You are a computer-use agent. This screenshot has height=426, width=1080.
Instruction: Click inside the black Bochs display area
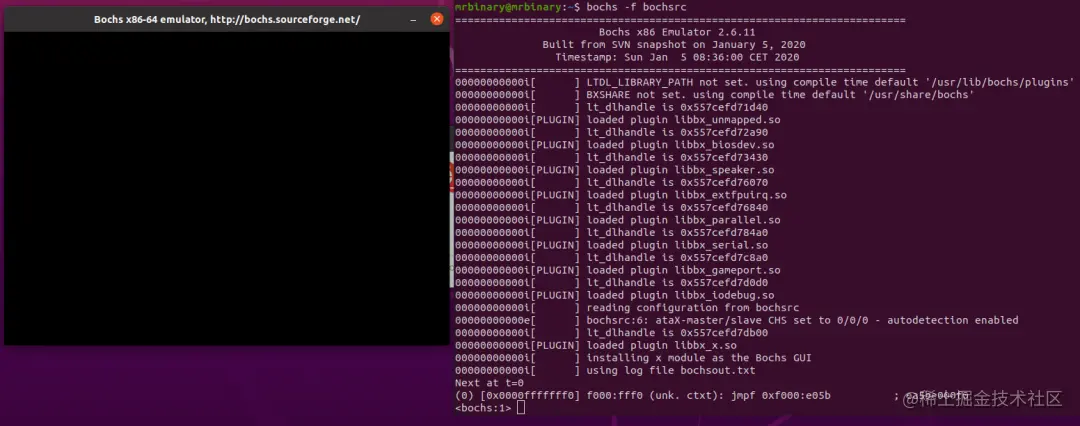227,187
